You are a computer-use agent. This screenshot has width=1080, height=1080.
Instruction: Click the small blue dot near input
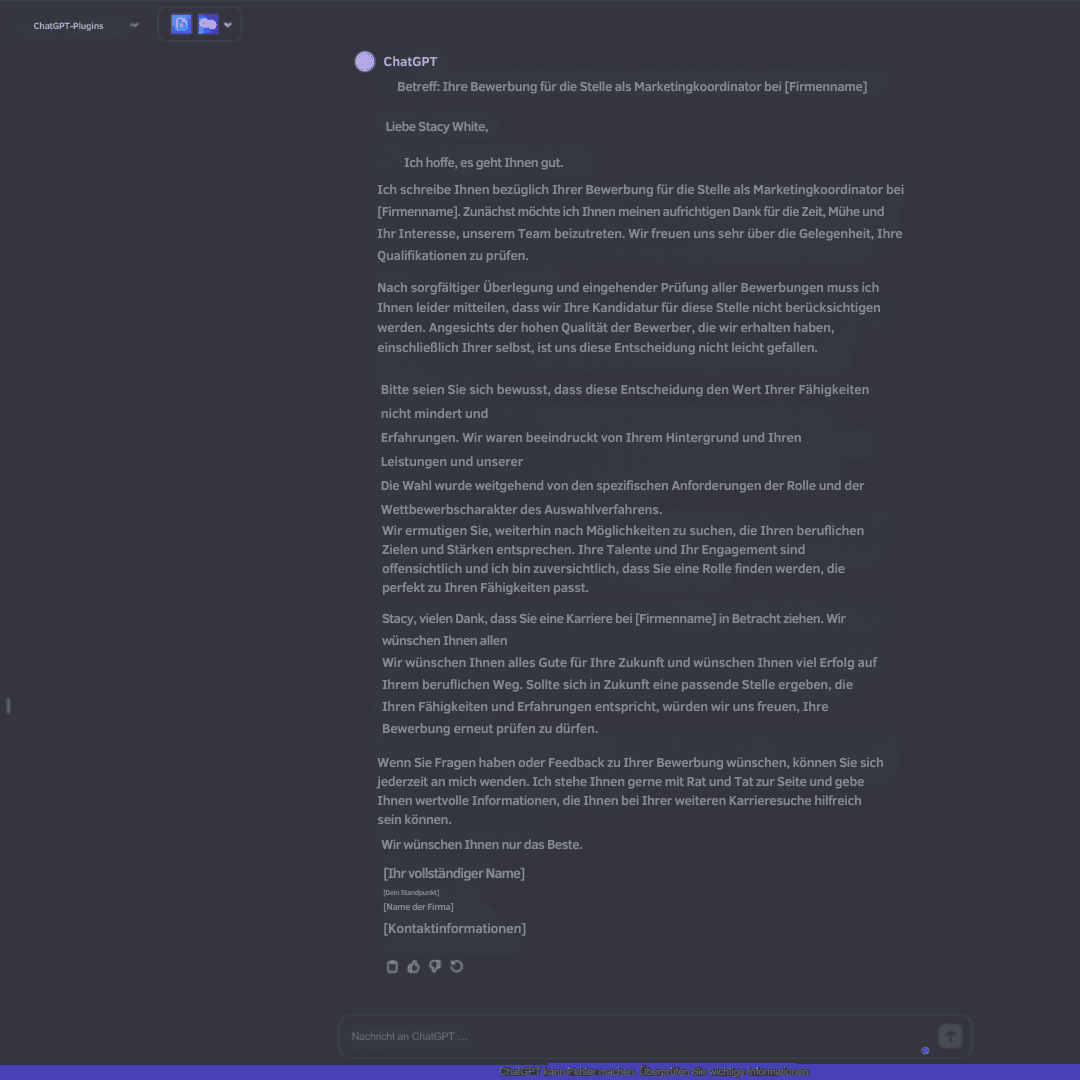click(x=925, y=1050)
